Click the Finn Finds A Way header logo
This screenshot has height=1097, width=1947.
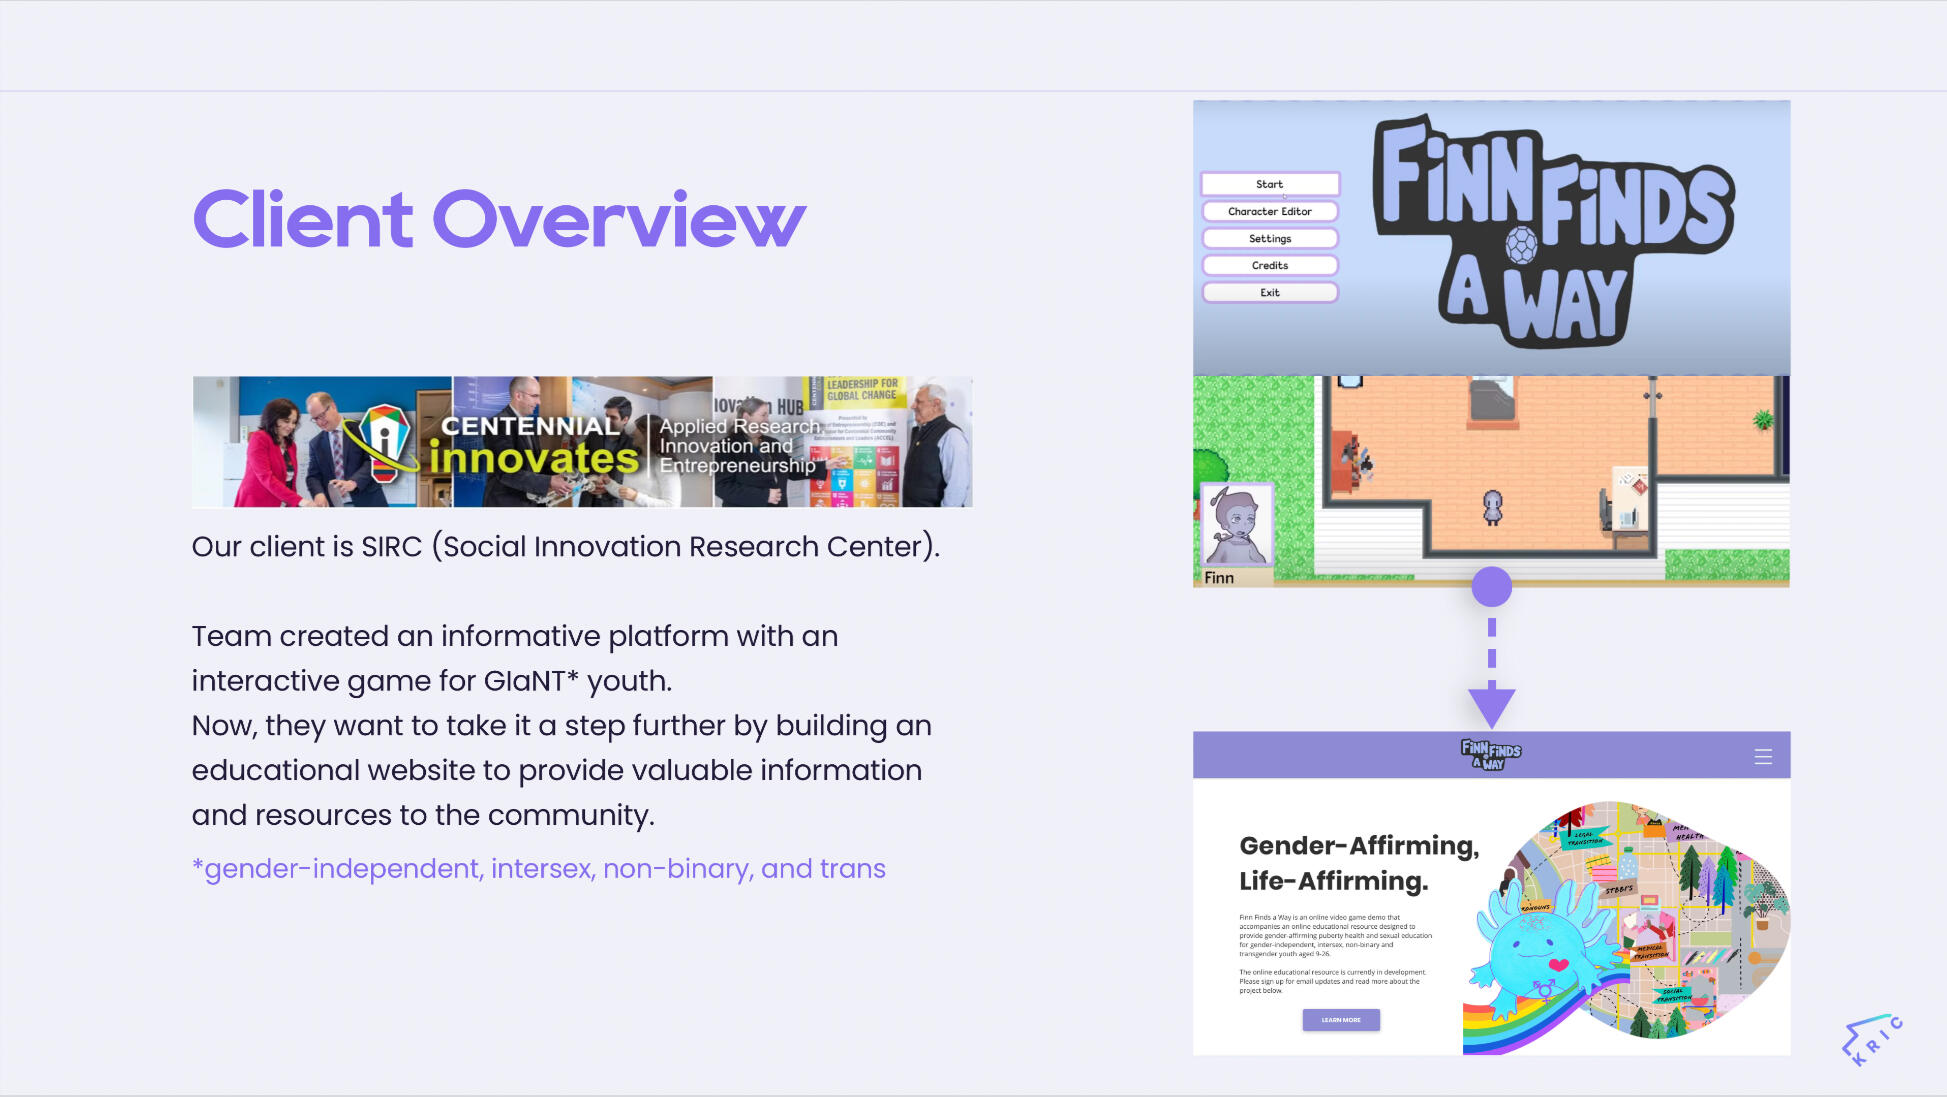pos(1490,755)
